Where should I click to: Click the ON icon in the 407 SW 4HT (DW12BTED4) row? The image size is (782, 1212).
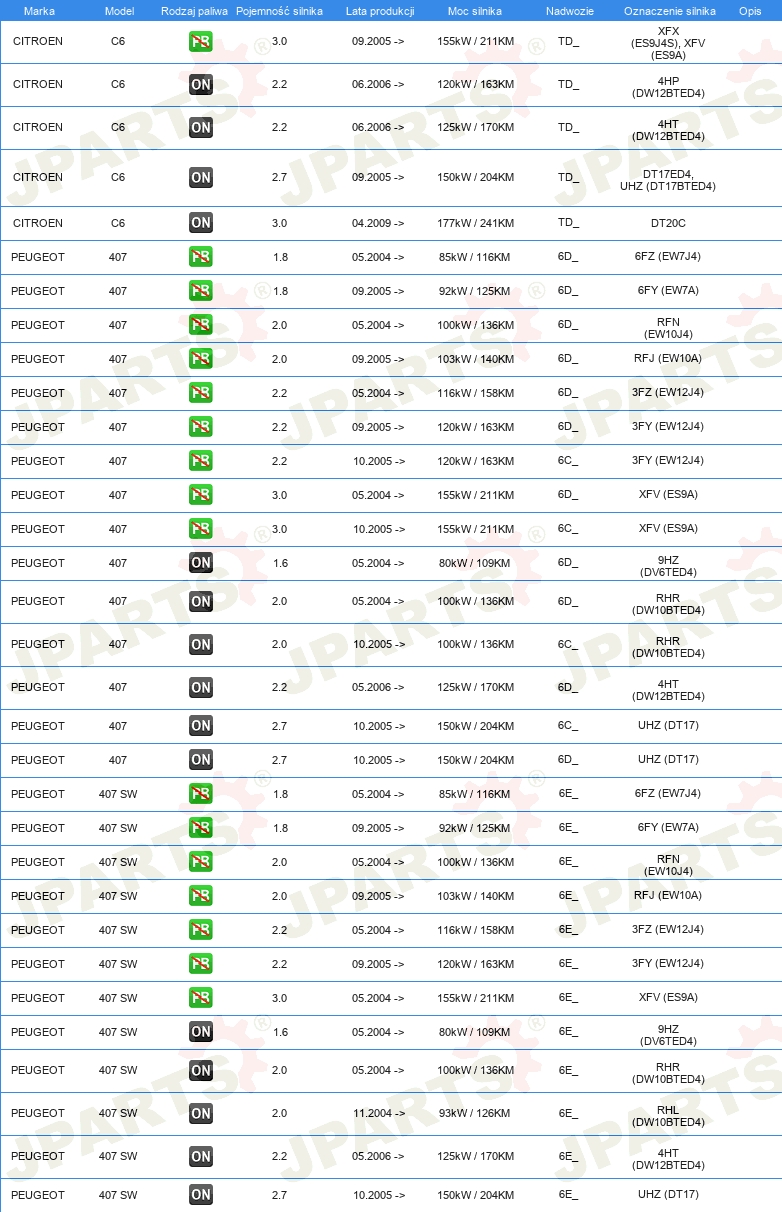coord(200,1156)
